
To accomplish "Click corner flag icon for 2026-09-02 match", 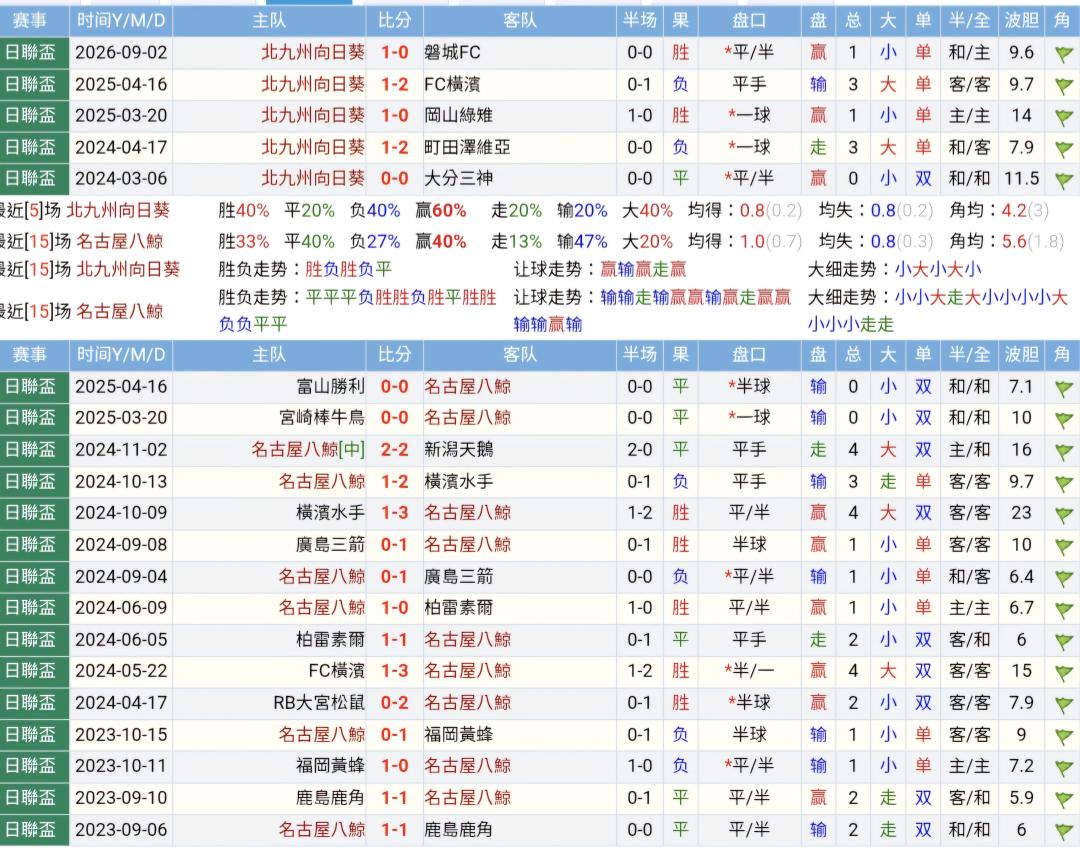I will [1064, 54].
